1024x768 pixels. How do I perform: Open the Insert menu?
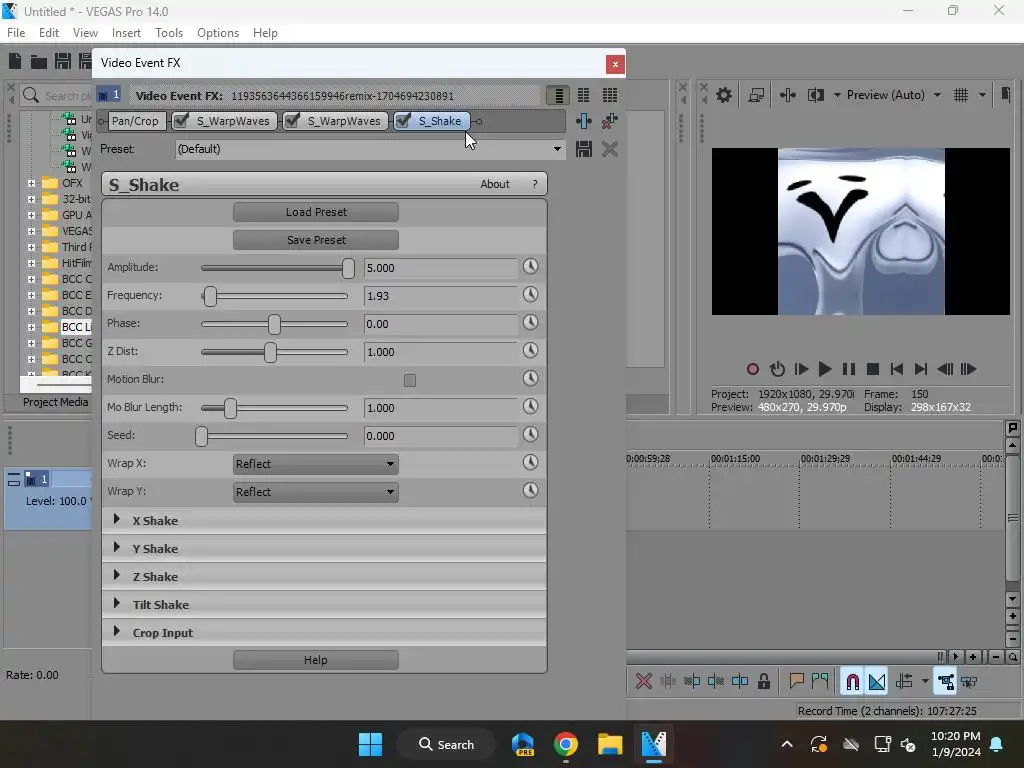(x=126, y=33)
